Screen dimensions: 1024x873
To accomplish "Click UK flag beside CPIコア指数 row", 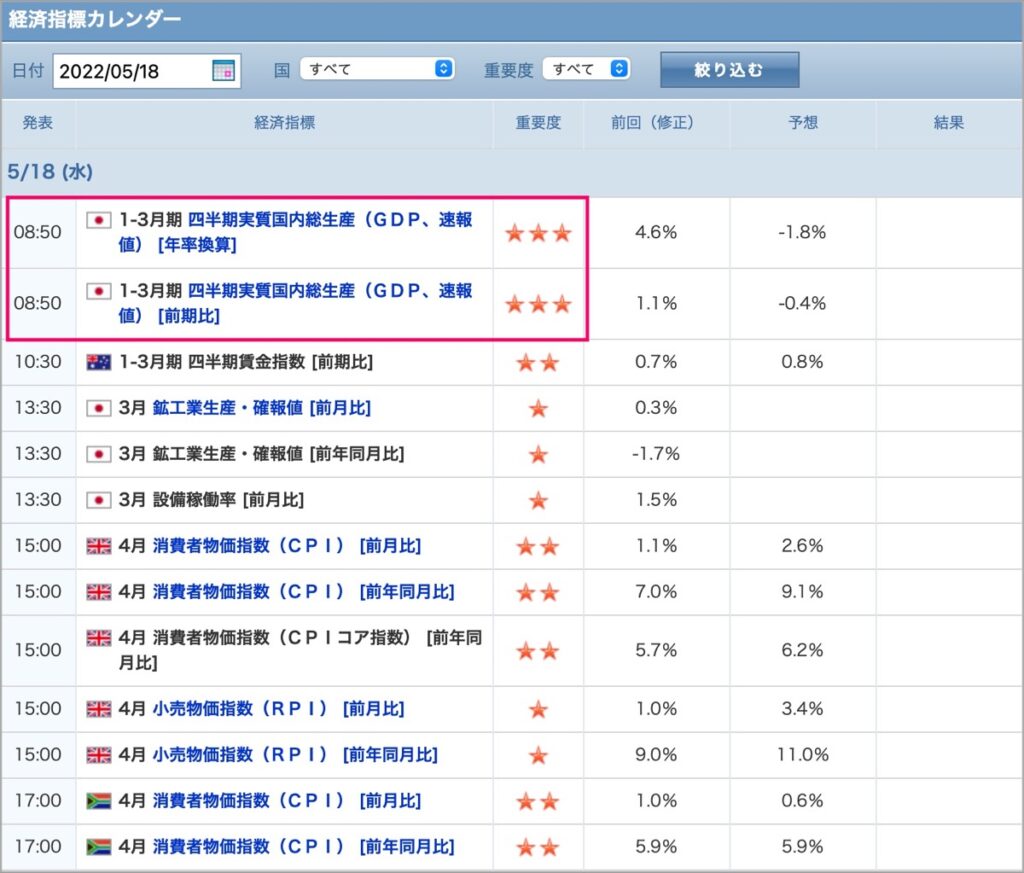I will tap(99, 638).
